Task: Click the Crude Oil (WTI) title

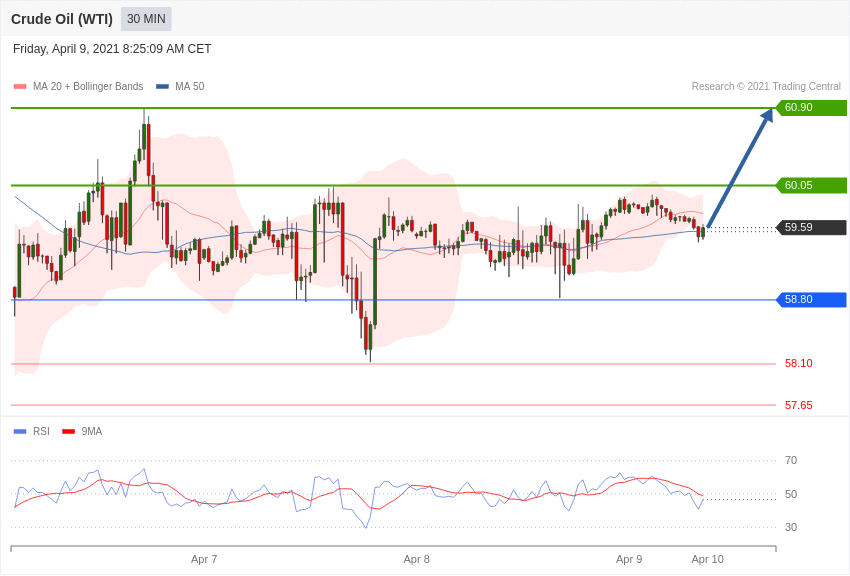Action: [62, 19]
